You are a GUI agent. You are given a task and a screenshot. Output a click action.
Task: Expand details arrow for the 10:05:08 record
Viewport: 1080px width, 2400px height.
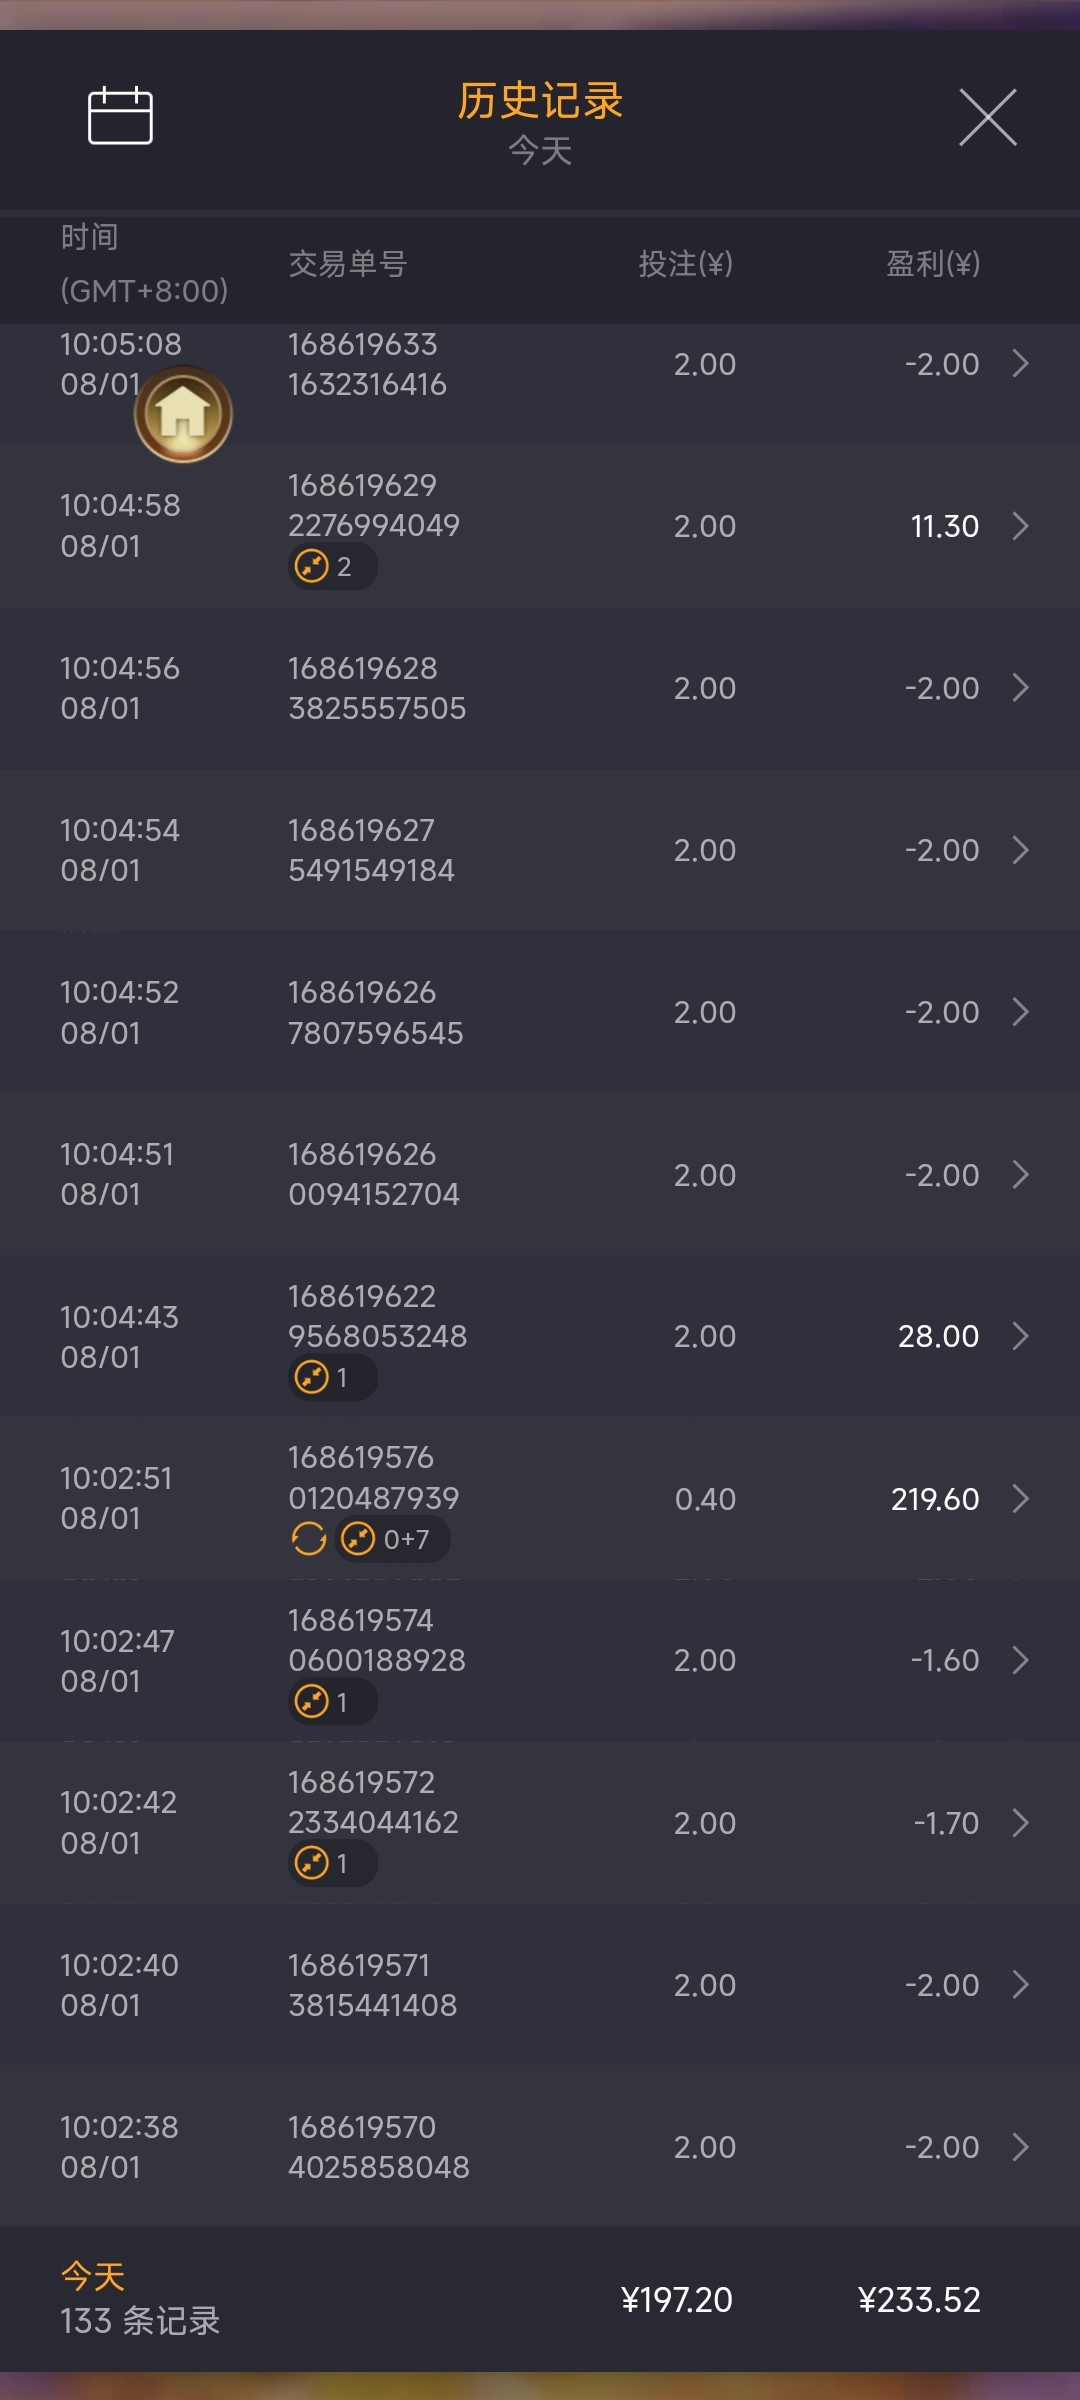1020,364
